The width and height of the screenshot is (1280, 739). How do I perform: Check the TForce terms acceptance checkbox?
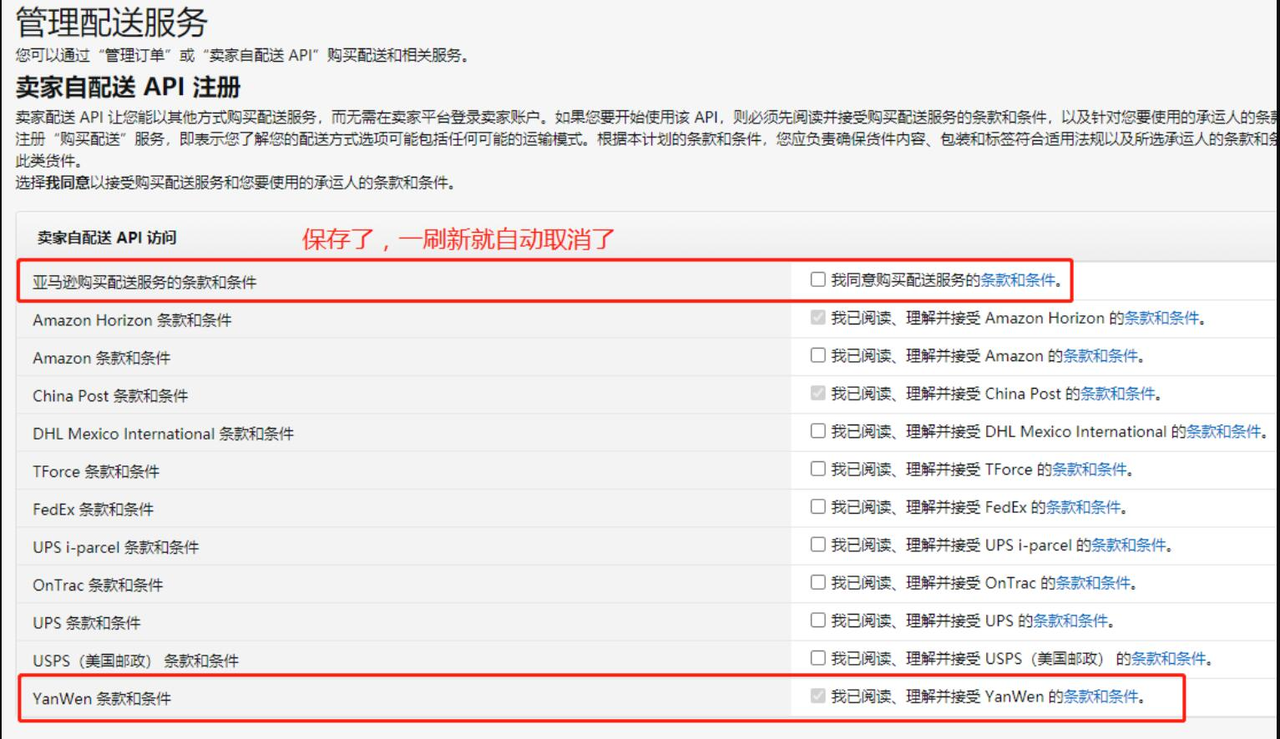(818, 469)
